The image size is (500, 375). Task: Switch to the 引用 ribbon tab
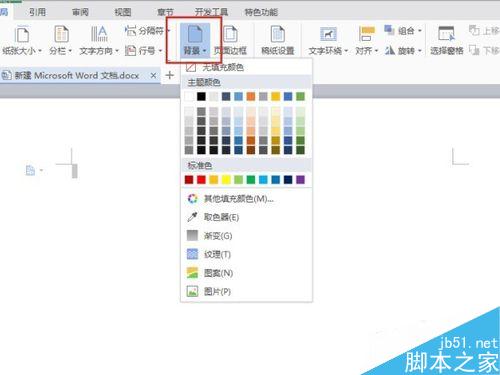[x=37, y=12]
